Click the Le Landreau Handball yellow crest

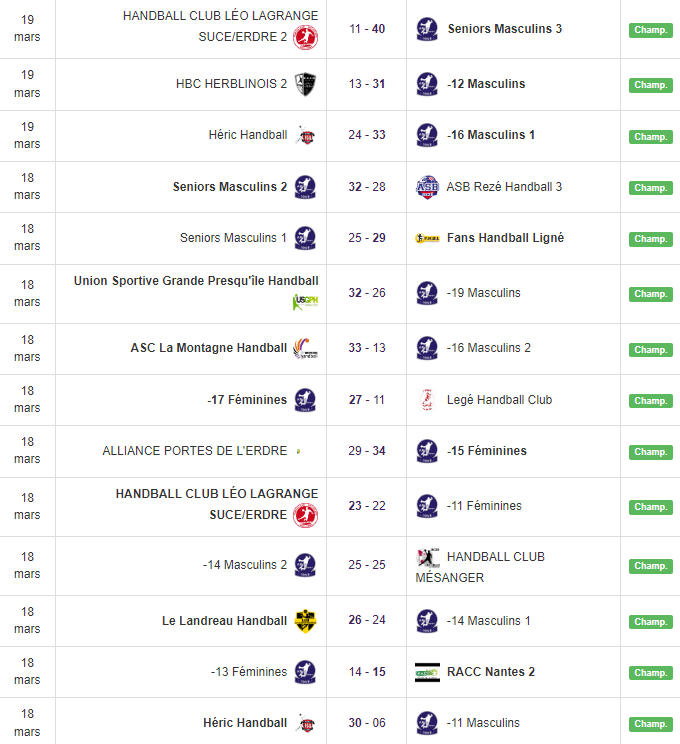click(x=305, y=621)
